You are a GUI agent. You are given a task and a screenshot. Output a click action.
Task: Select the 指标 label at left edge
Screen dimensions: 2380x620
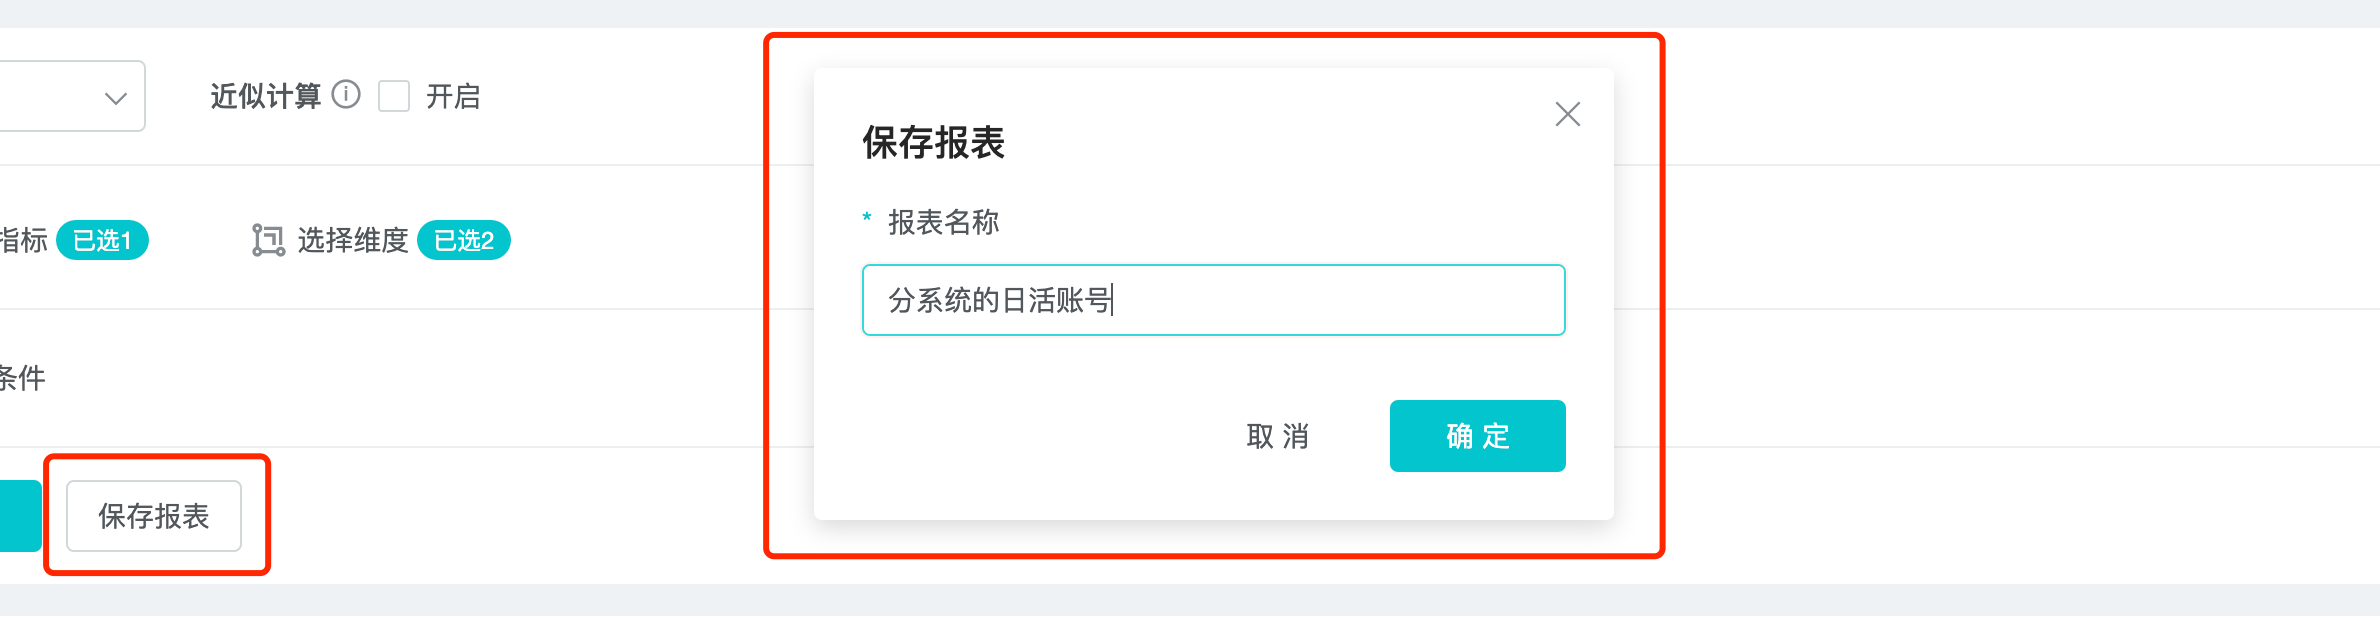(x=22, y=240)
